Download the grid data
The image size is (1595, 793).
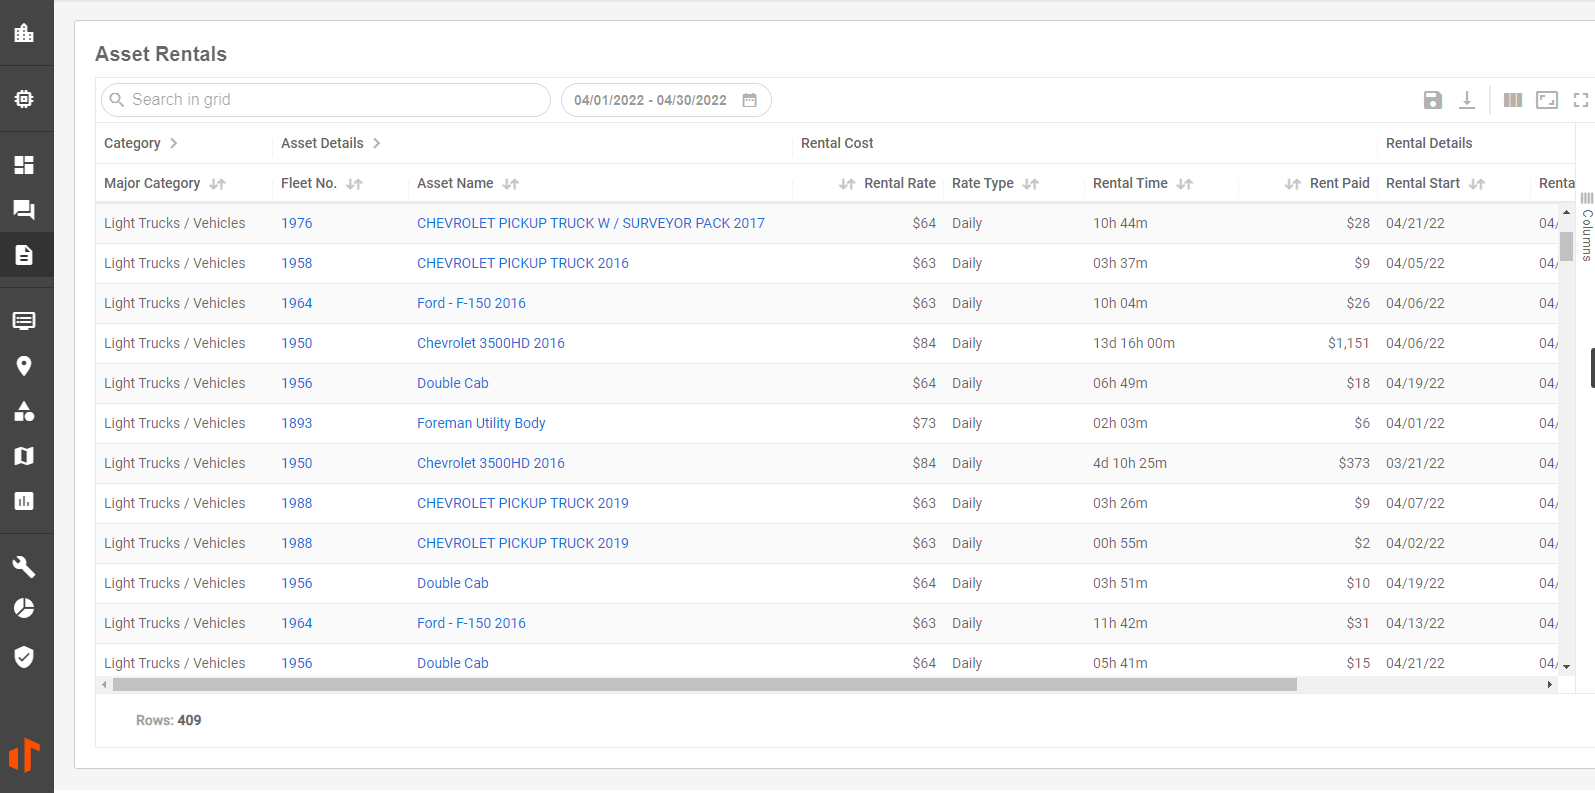(1466, 100)
